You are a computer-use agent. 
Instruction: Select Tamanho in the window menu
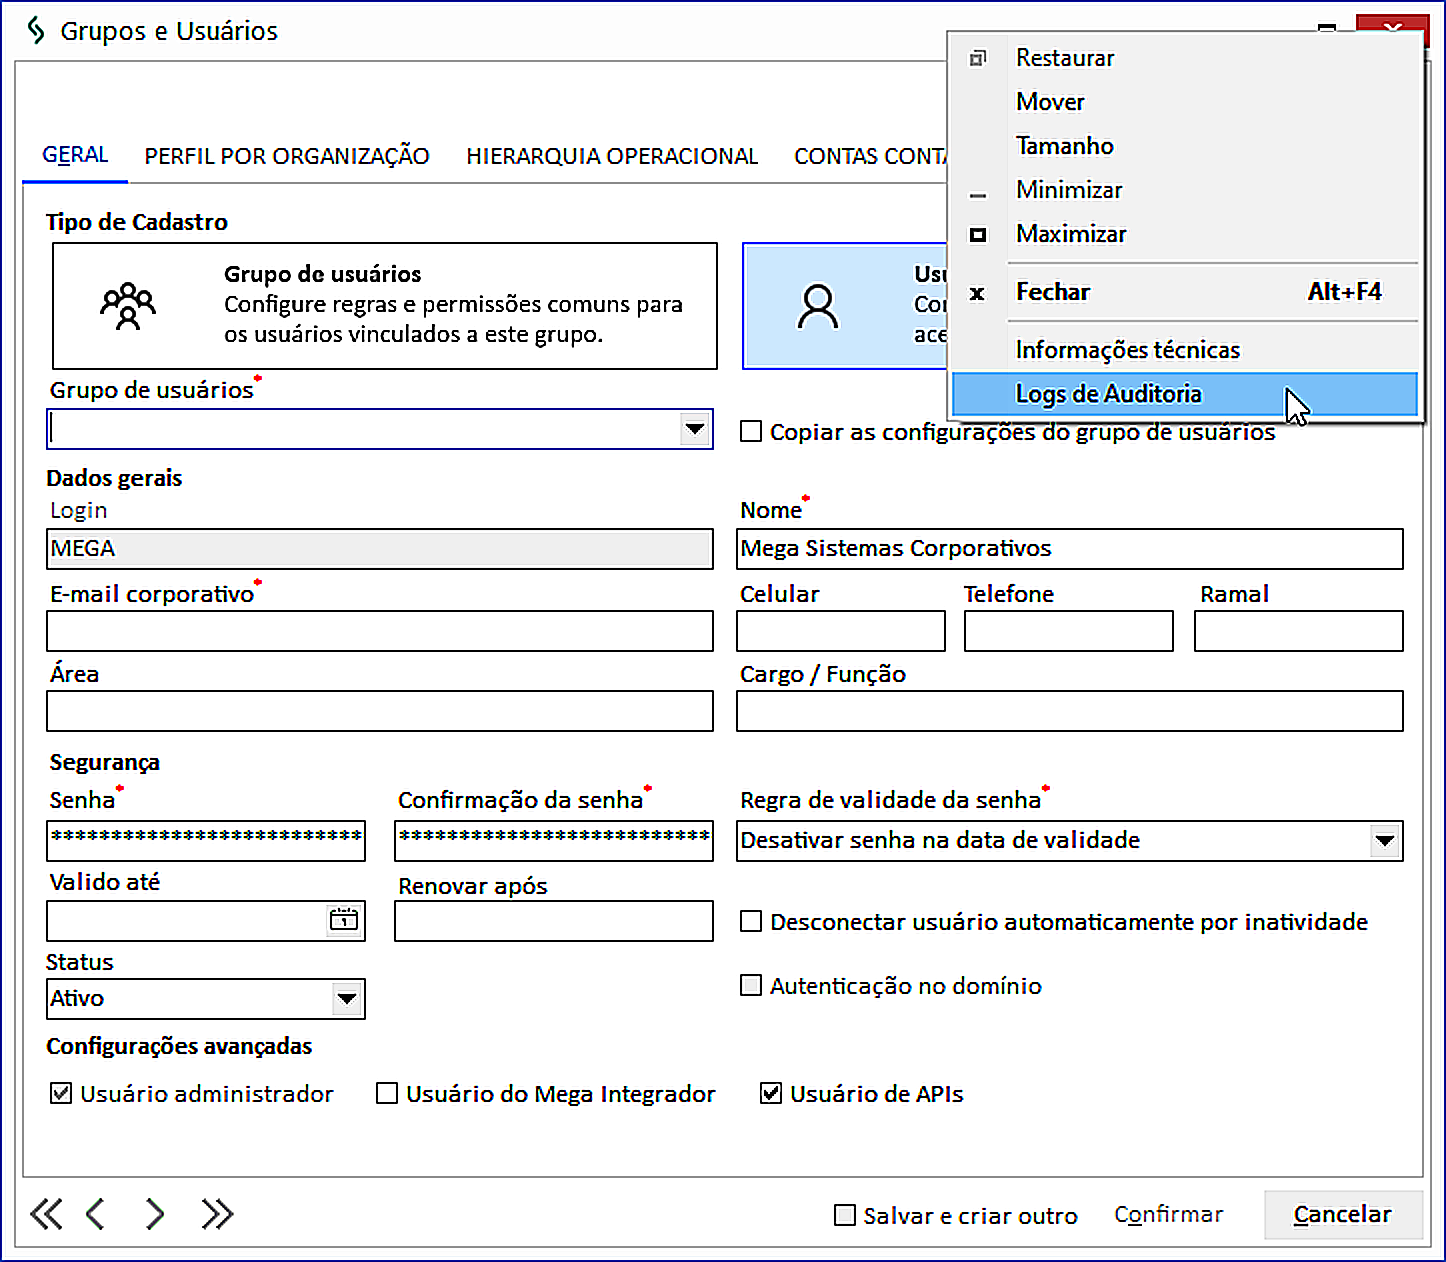point(1185,146)
